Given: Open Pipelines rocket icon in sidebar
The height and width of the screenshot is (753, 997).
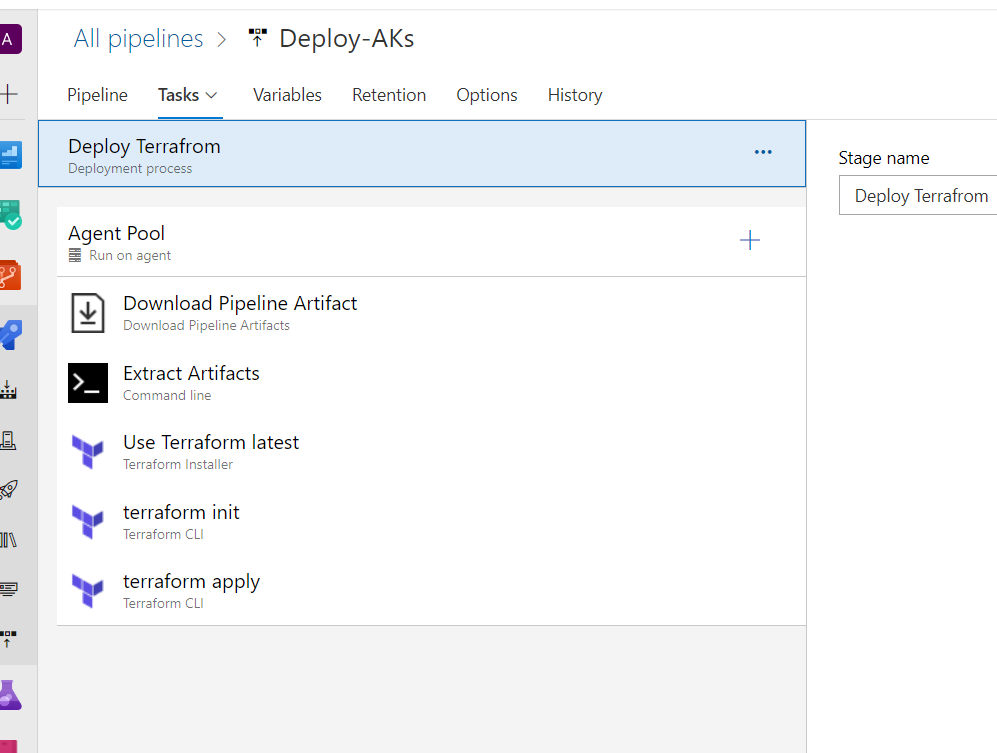Looking at the screenshot, I should click(9, 489).
